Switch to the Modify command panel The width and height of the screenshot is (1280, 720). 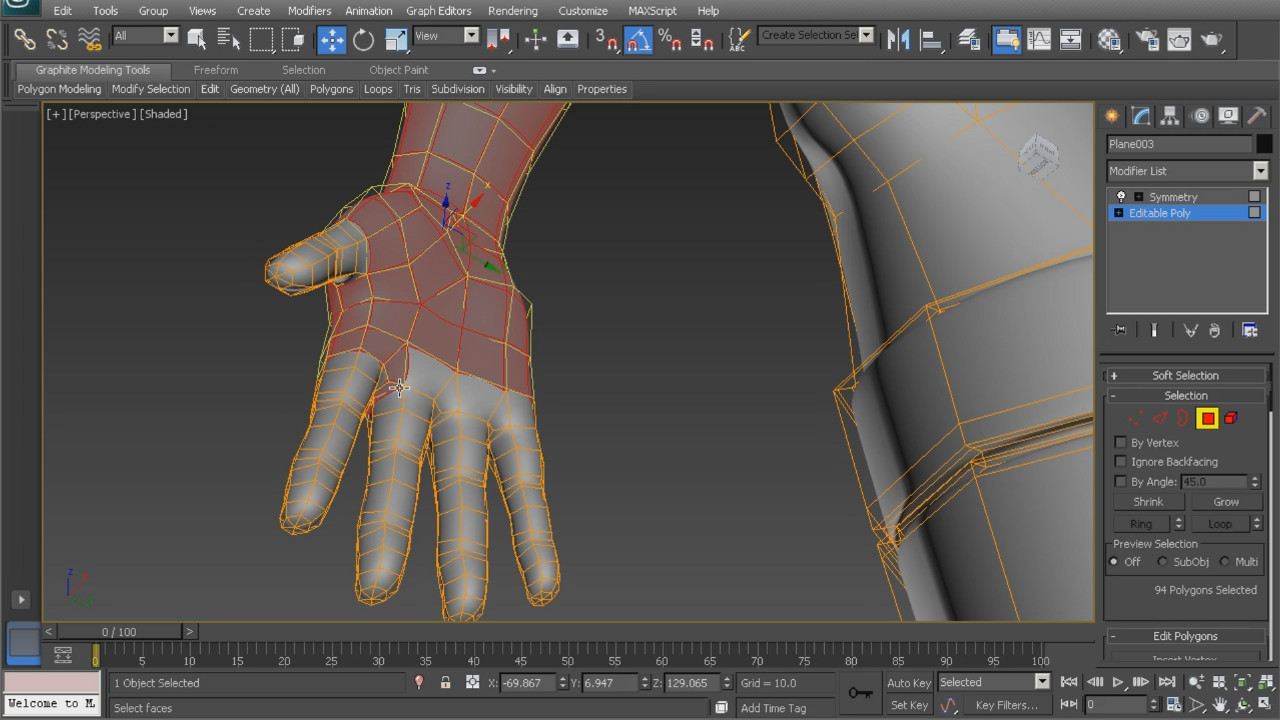click(1140, 115)
